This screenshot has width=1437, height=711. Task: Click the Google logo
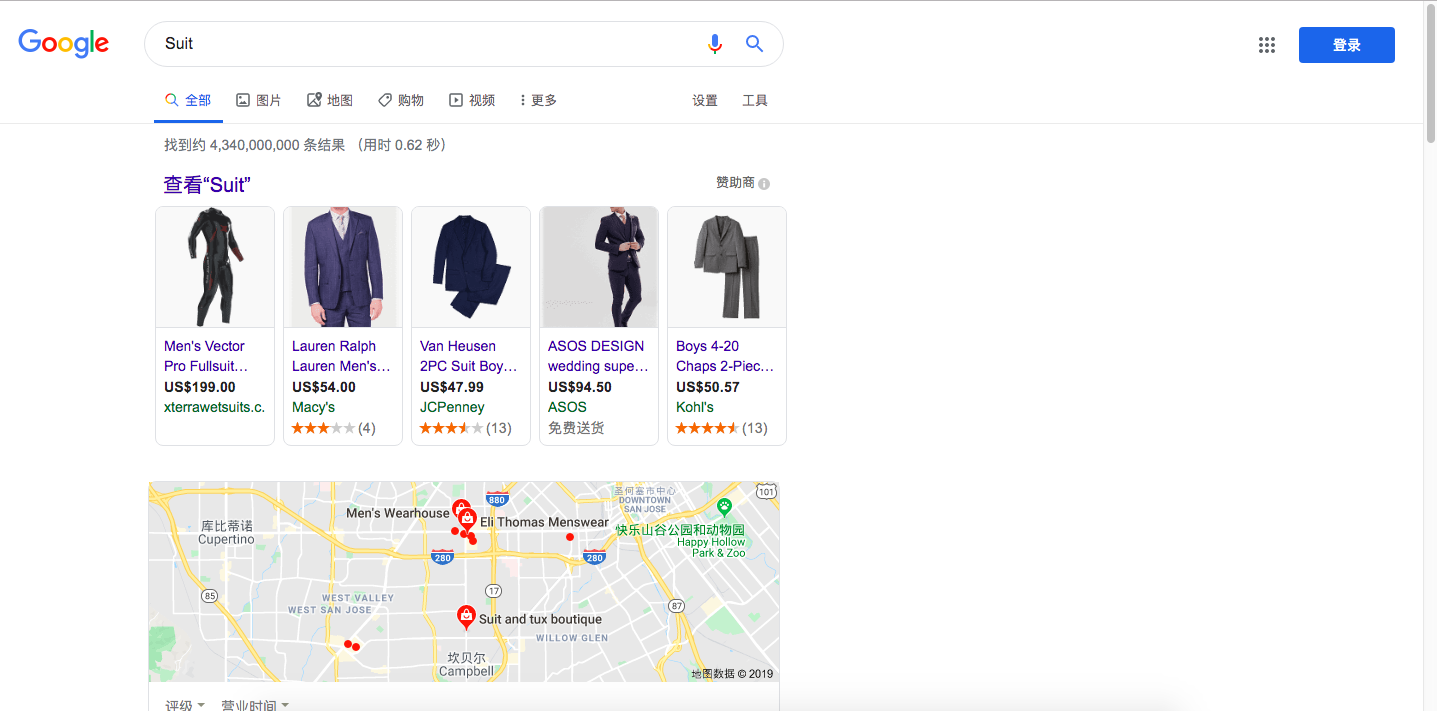click(64, 43)
